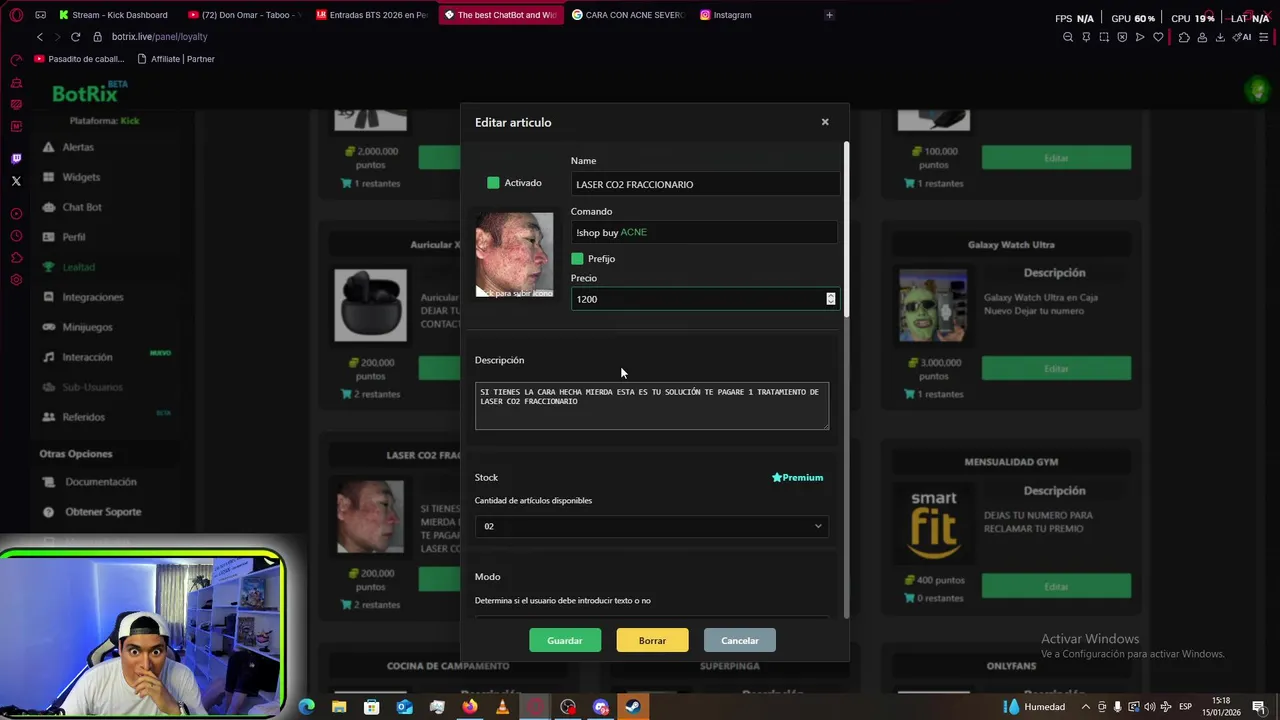
Task: Click the browser play icon in toolbar
Action: 1140,37
